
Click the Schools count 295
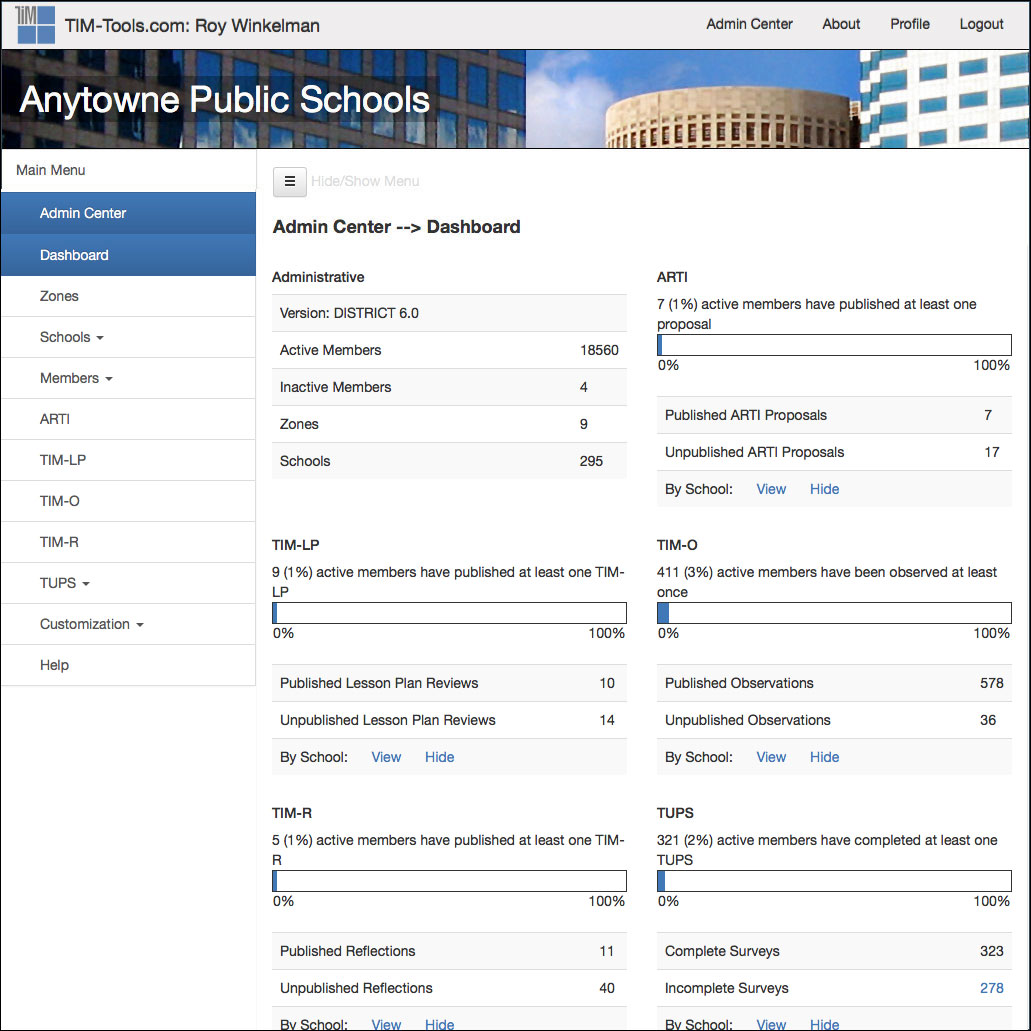click(591, 461)
